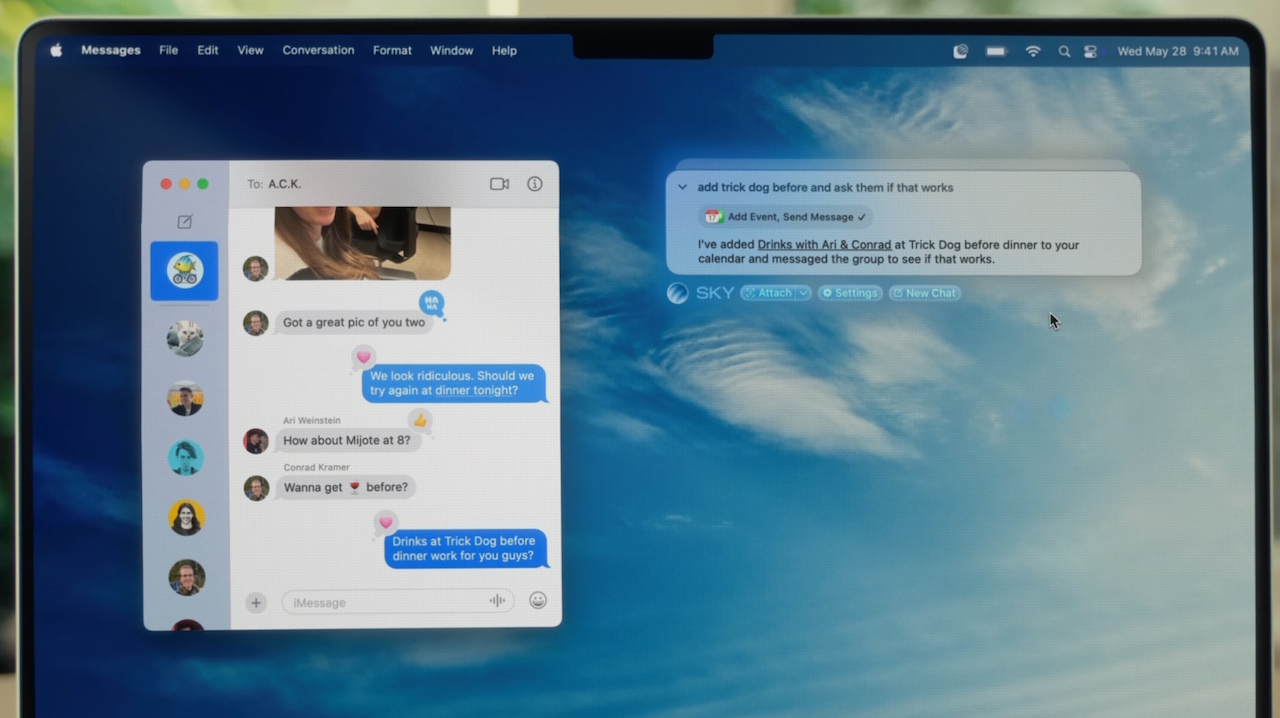Open the View menu

click(x=251, y=51)
